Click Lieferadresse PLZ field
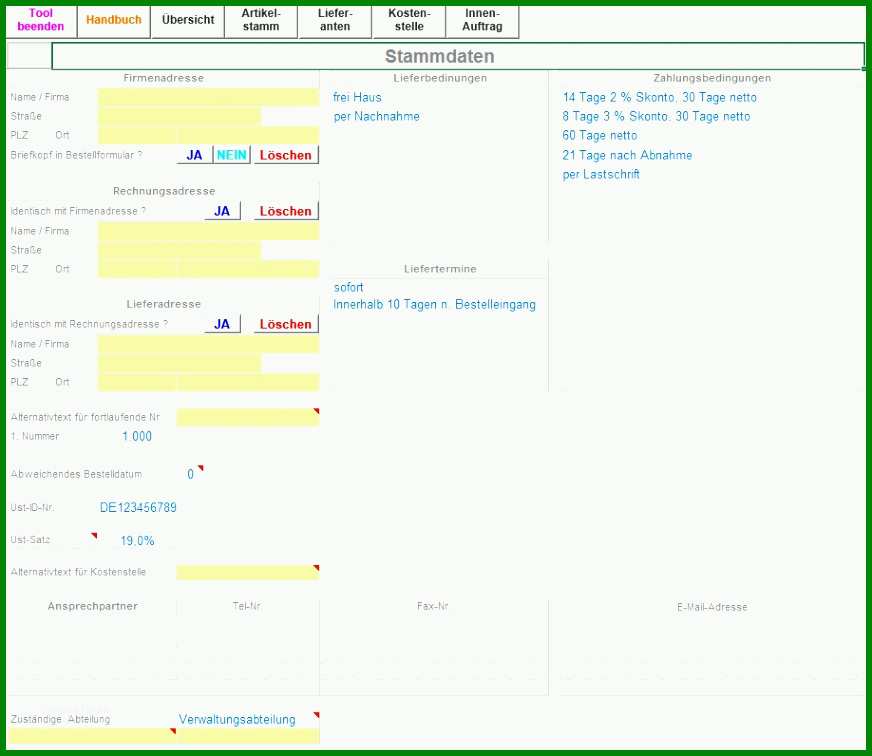Image resolution: width=872 pixels, height=756 pixels. pyautogui.click(x=137, y=382)
